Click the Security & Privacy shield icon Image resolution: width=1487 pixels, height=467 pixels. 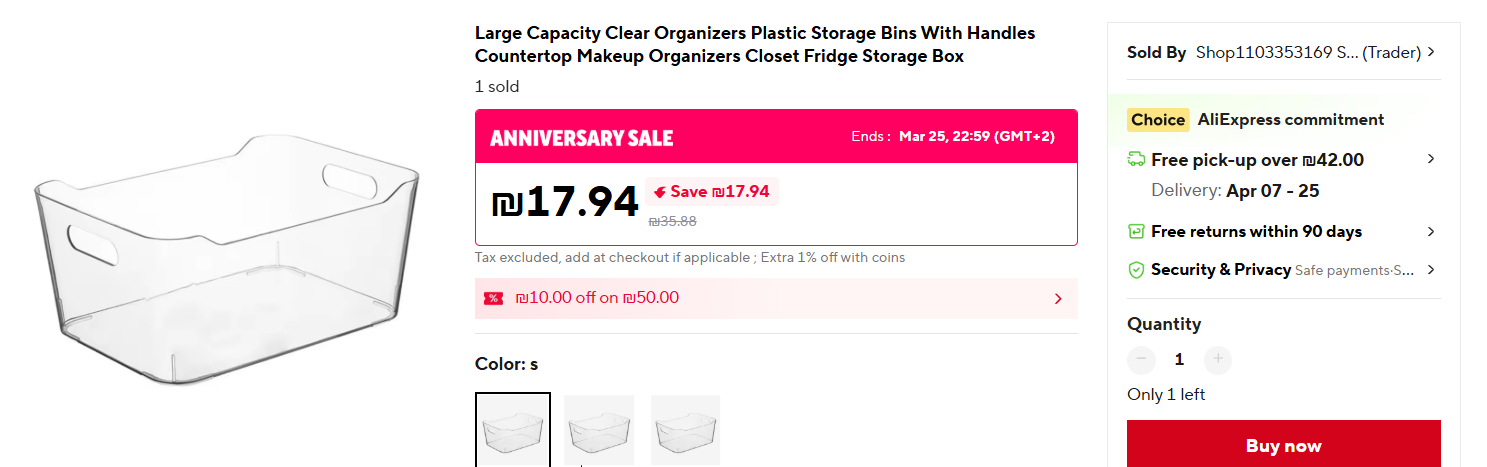point(1136,270)
